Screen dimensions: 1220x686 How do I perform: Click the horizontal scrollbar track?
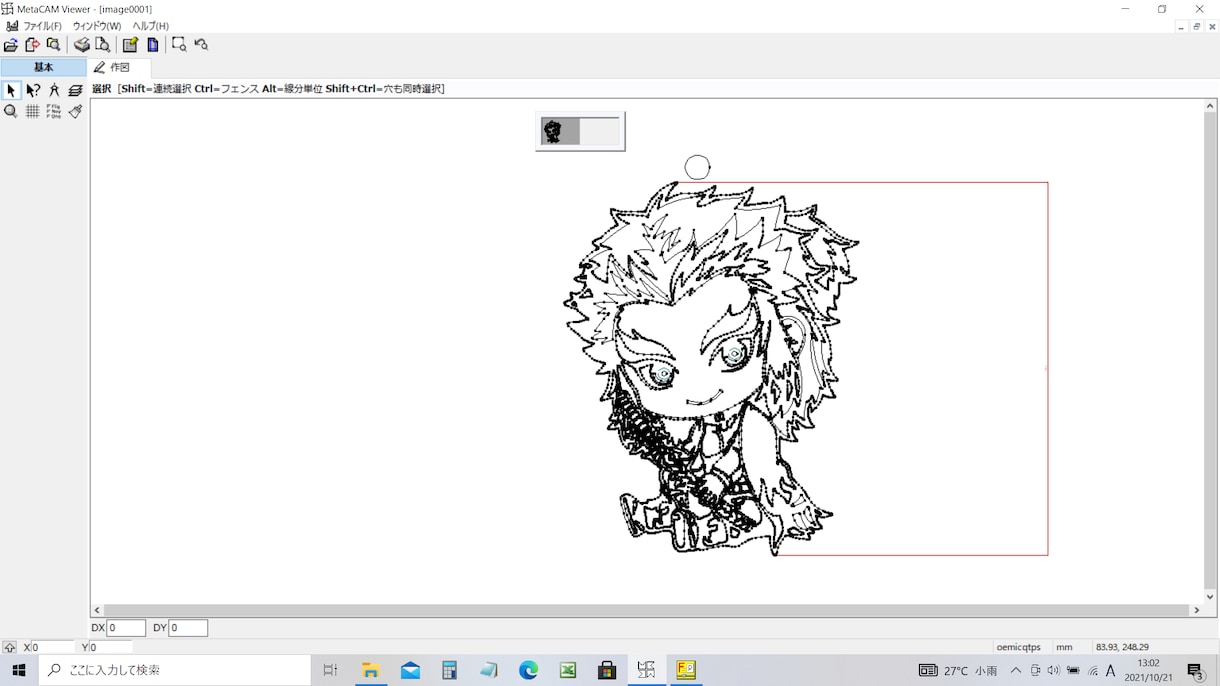[646, 610]
